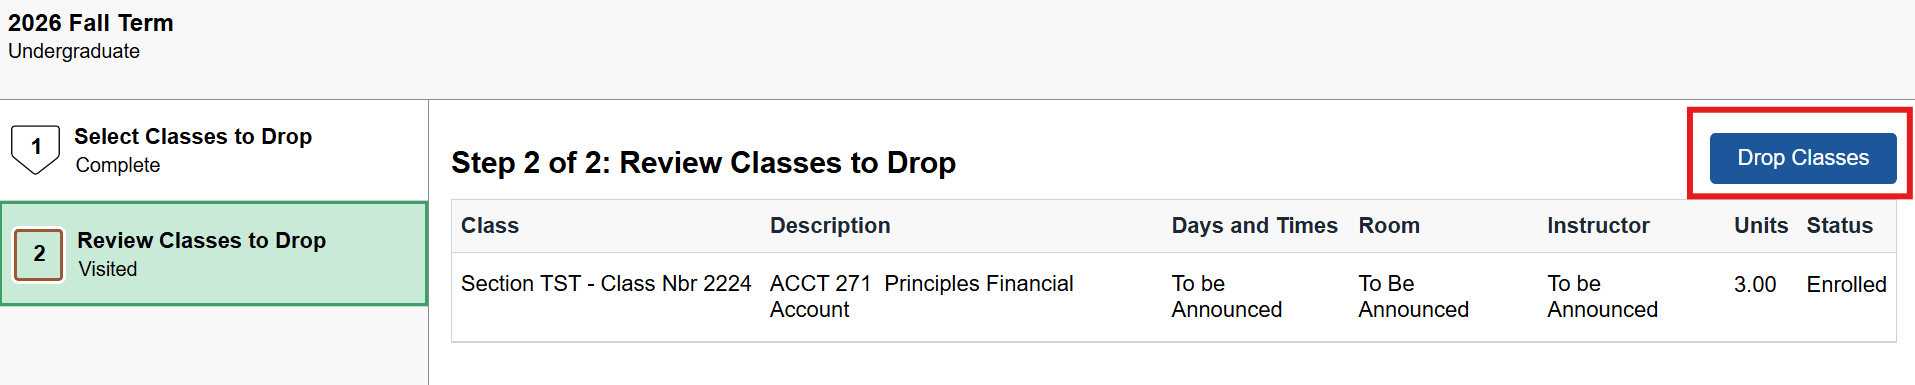Click the 2026 Fall Term heading
The height and width of the screenshot is (385, 1915).
91,23
